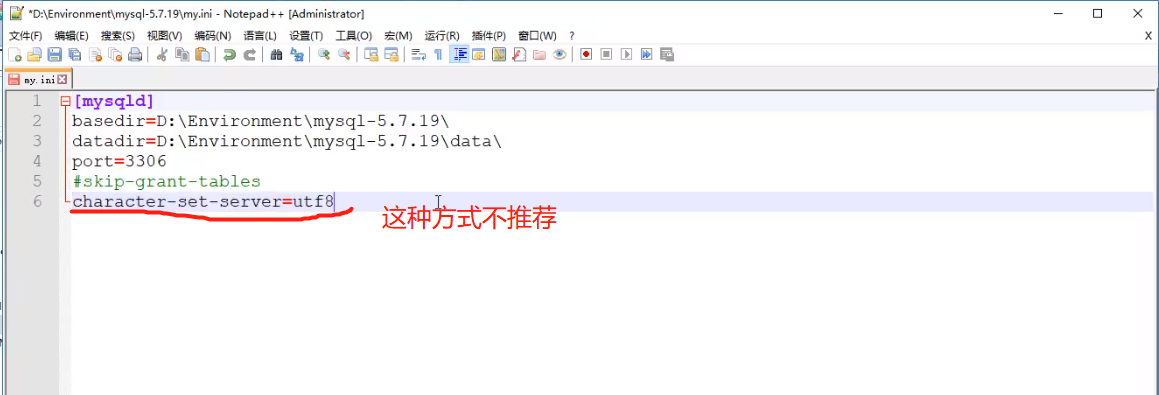Click the User Defined Language icon

coord(479,54)
